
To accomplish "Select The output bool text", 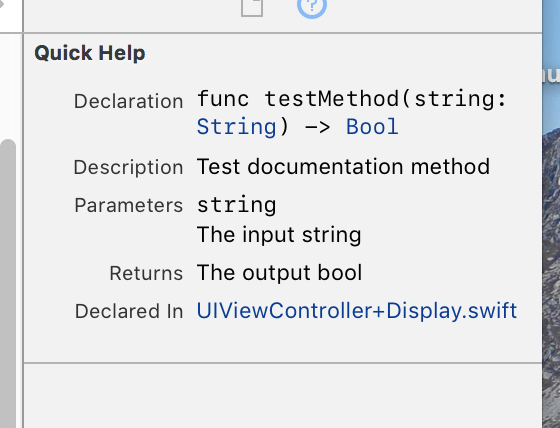I will [280, 273].
